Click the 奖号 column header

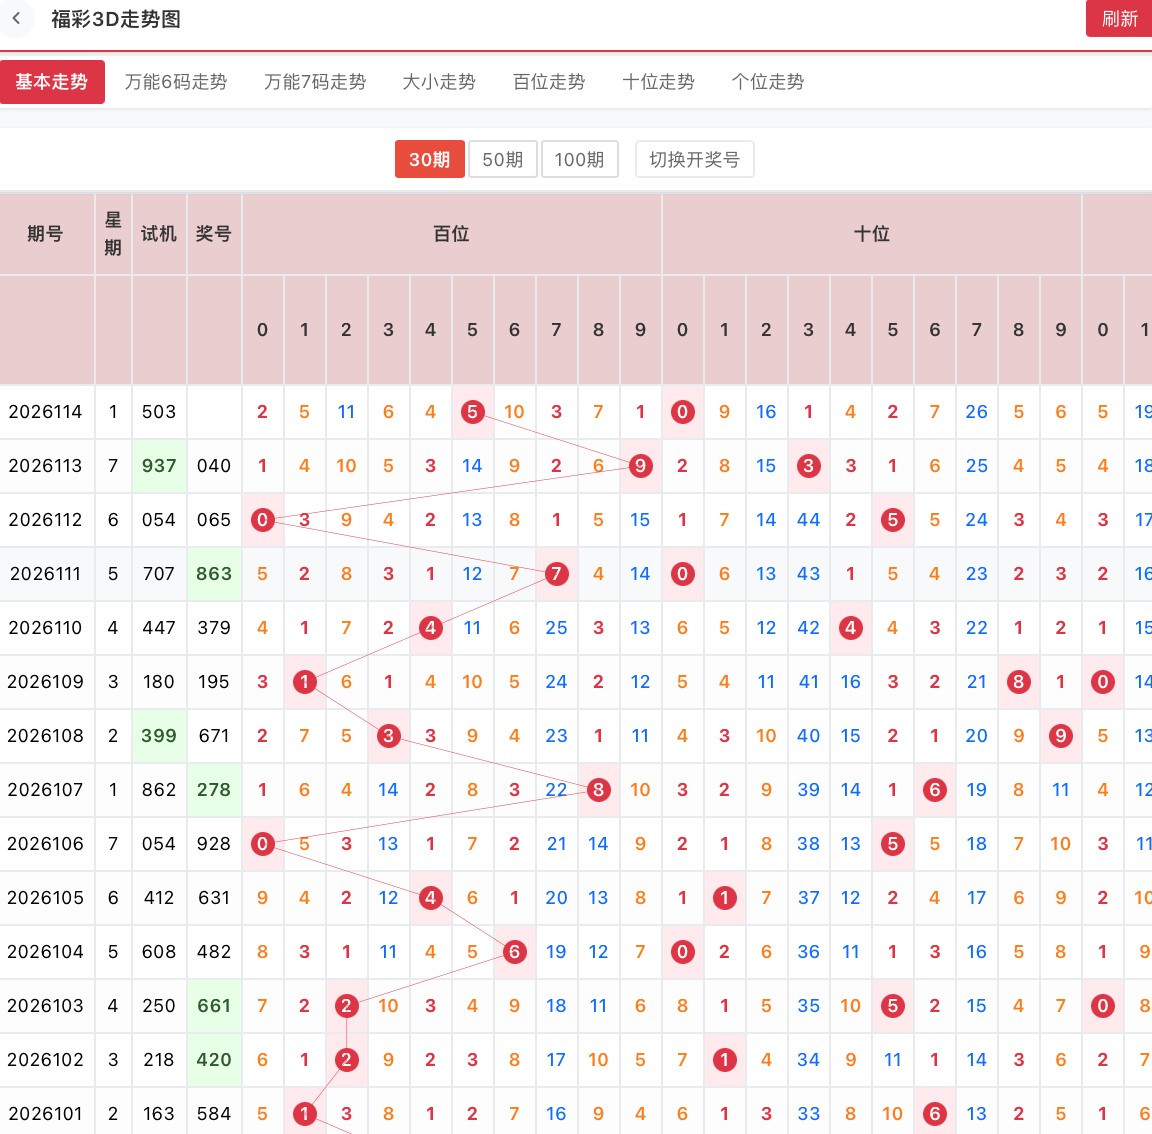point(214,234)
